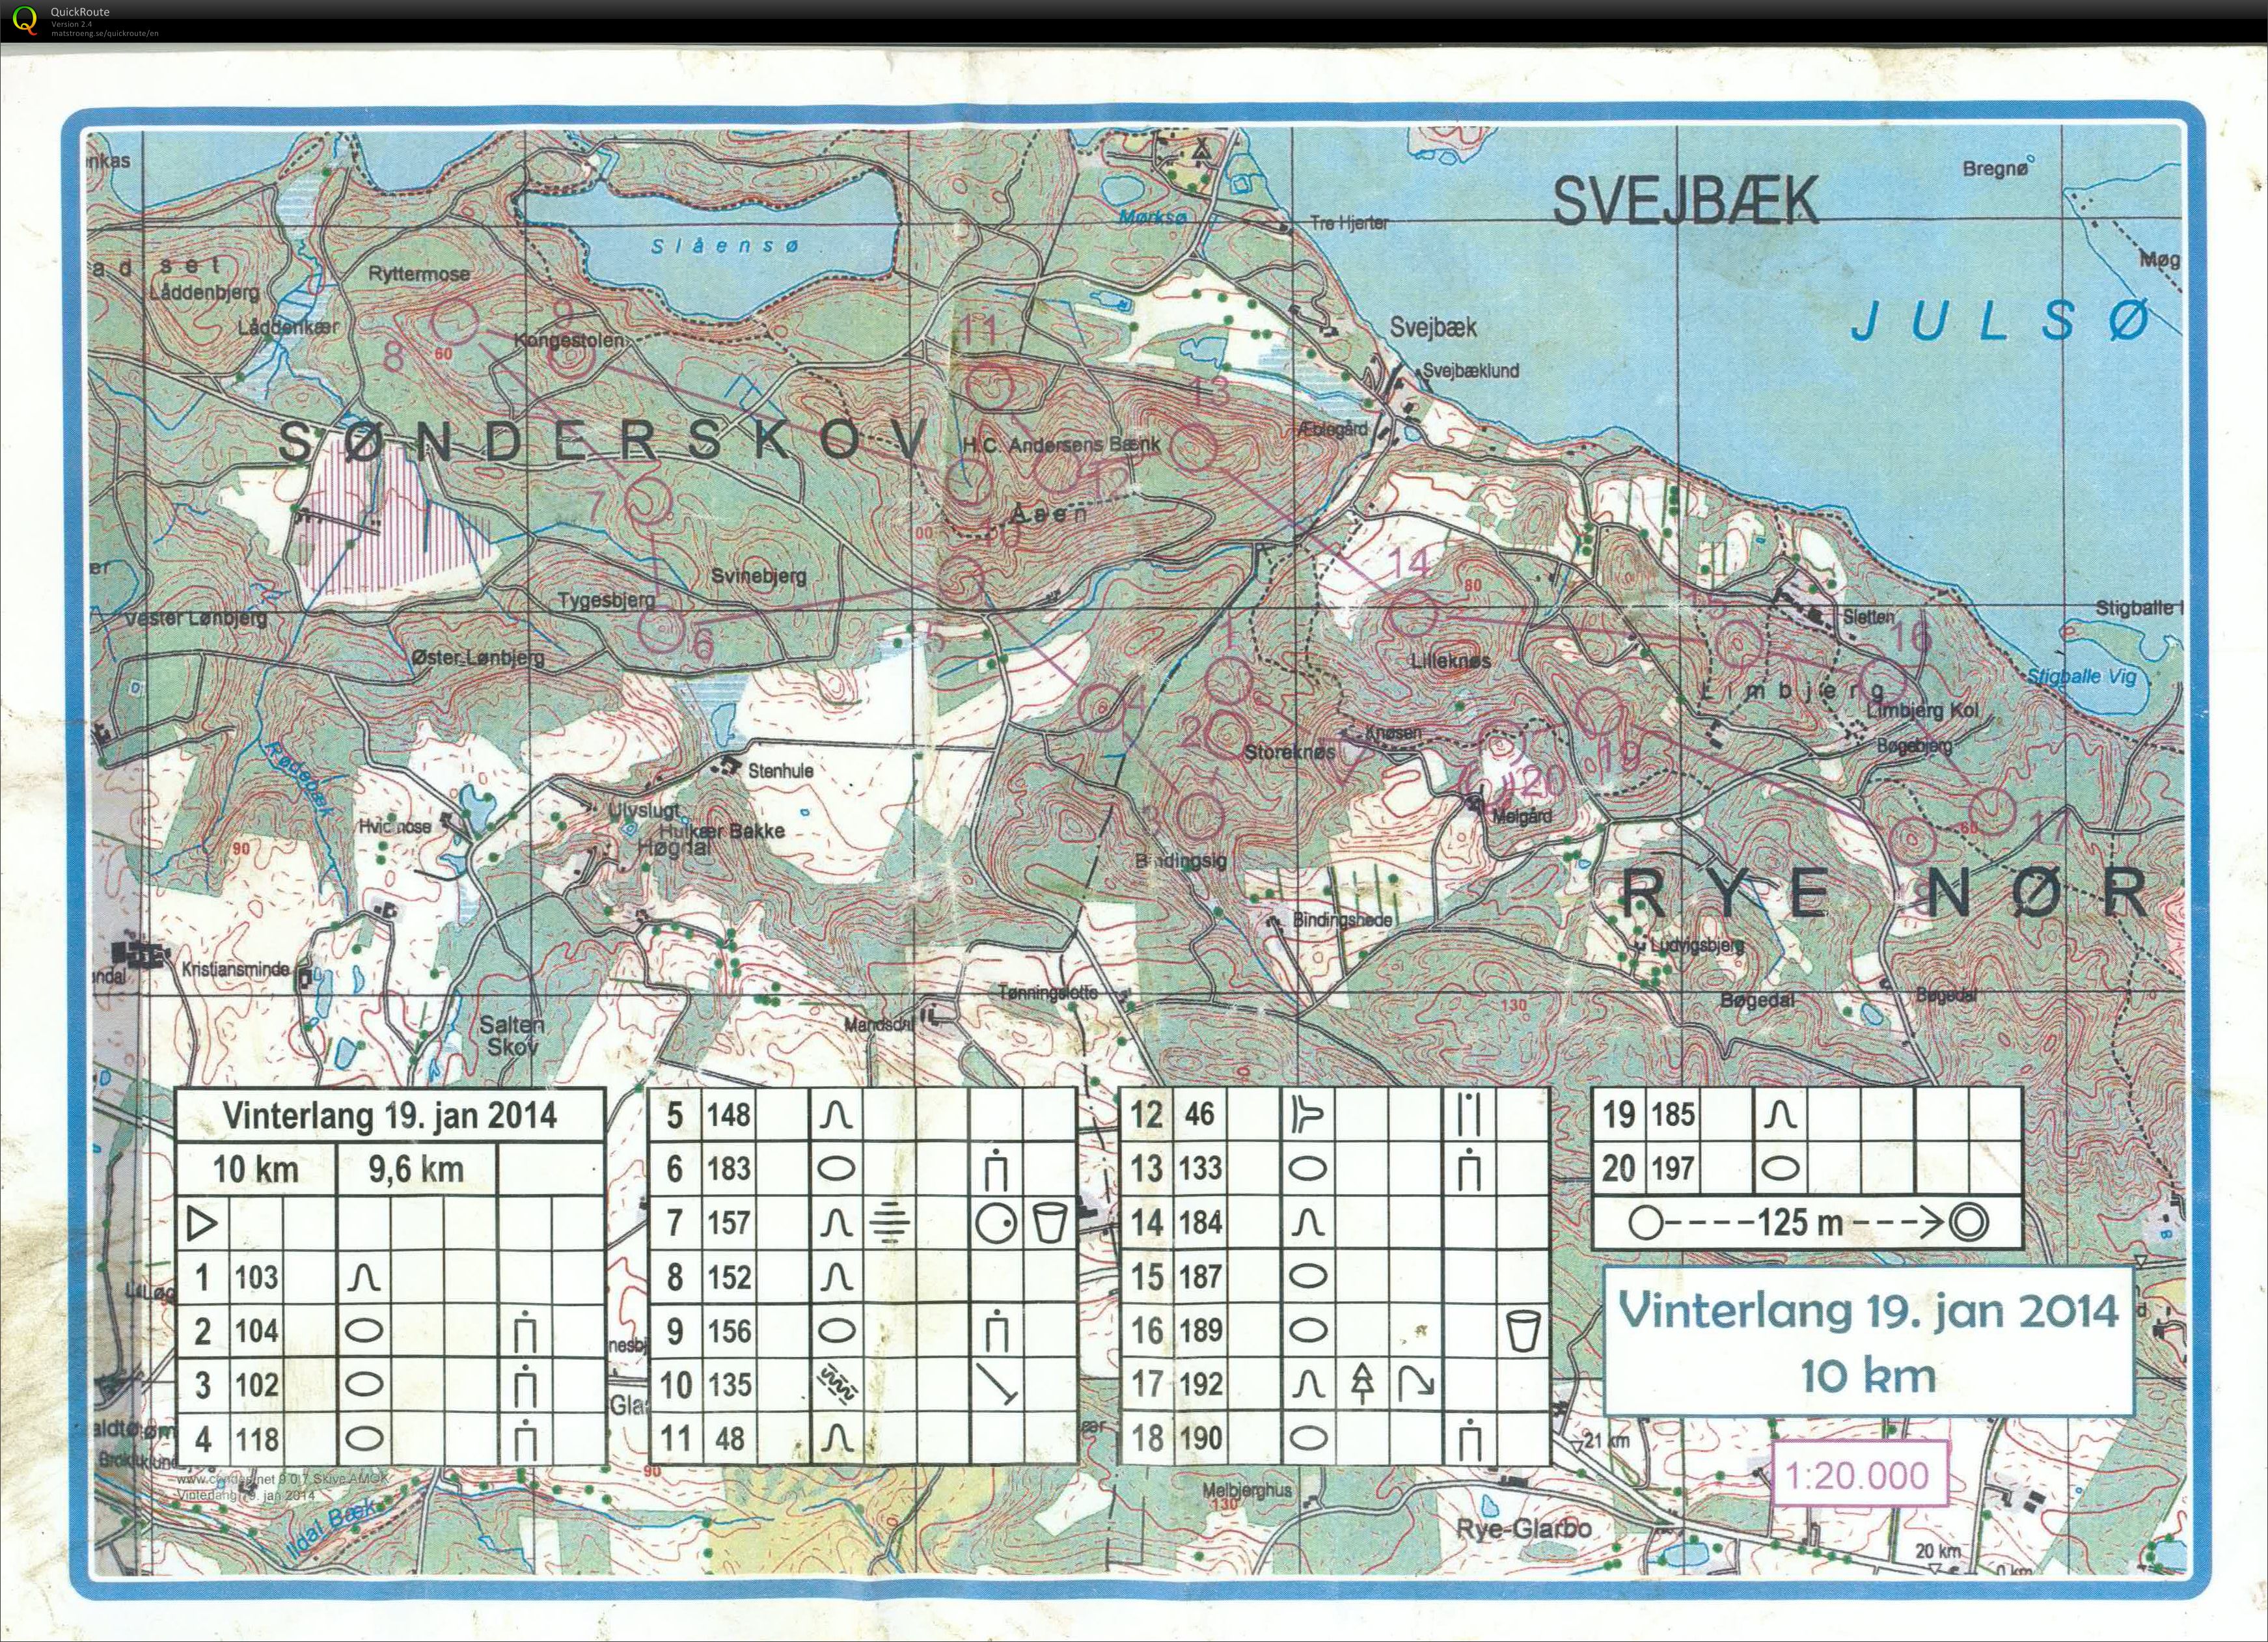Click control code 135 for control 10

728,1385
